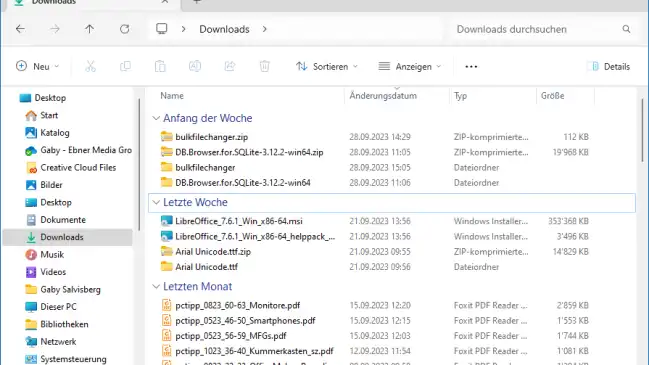Select pctipp_1023_36-40_Kummerkasten_sz.pdf
The width and height of the screenshot is (649, 365).
pyautogui.click(x=254, y=351)
